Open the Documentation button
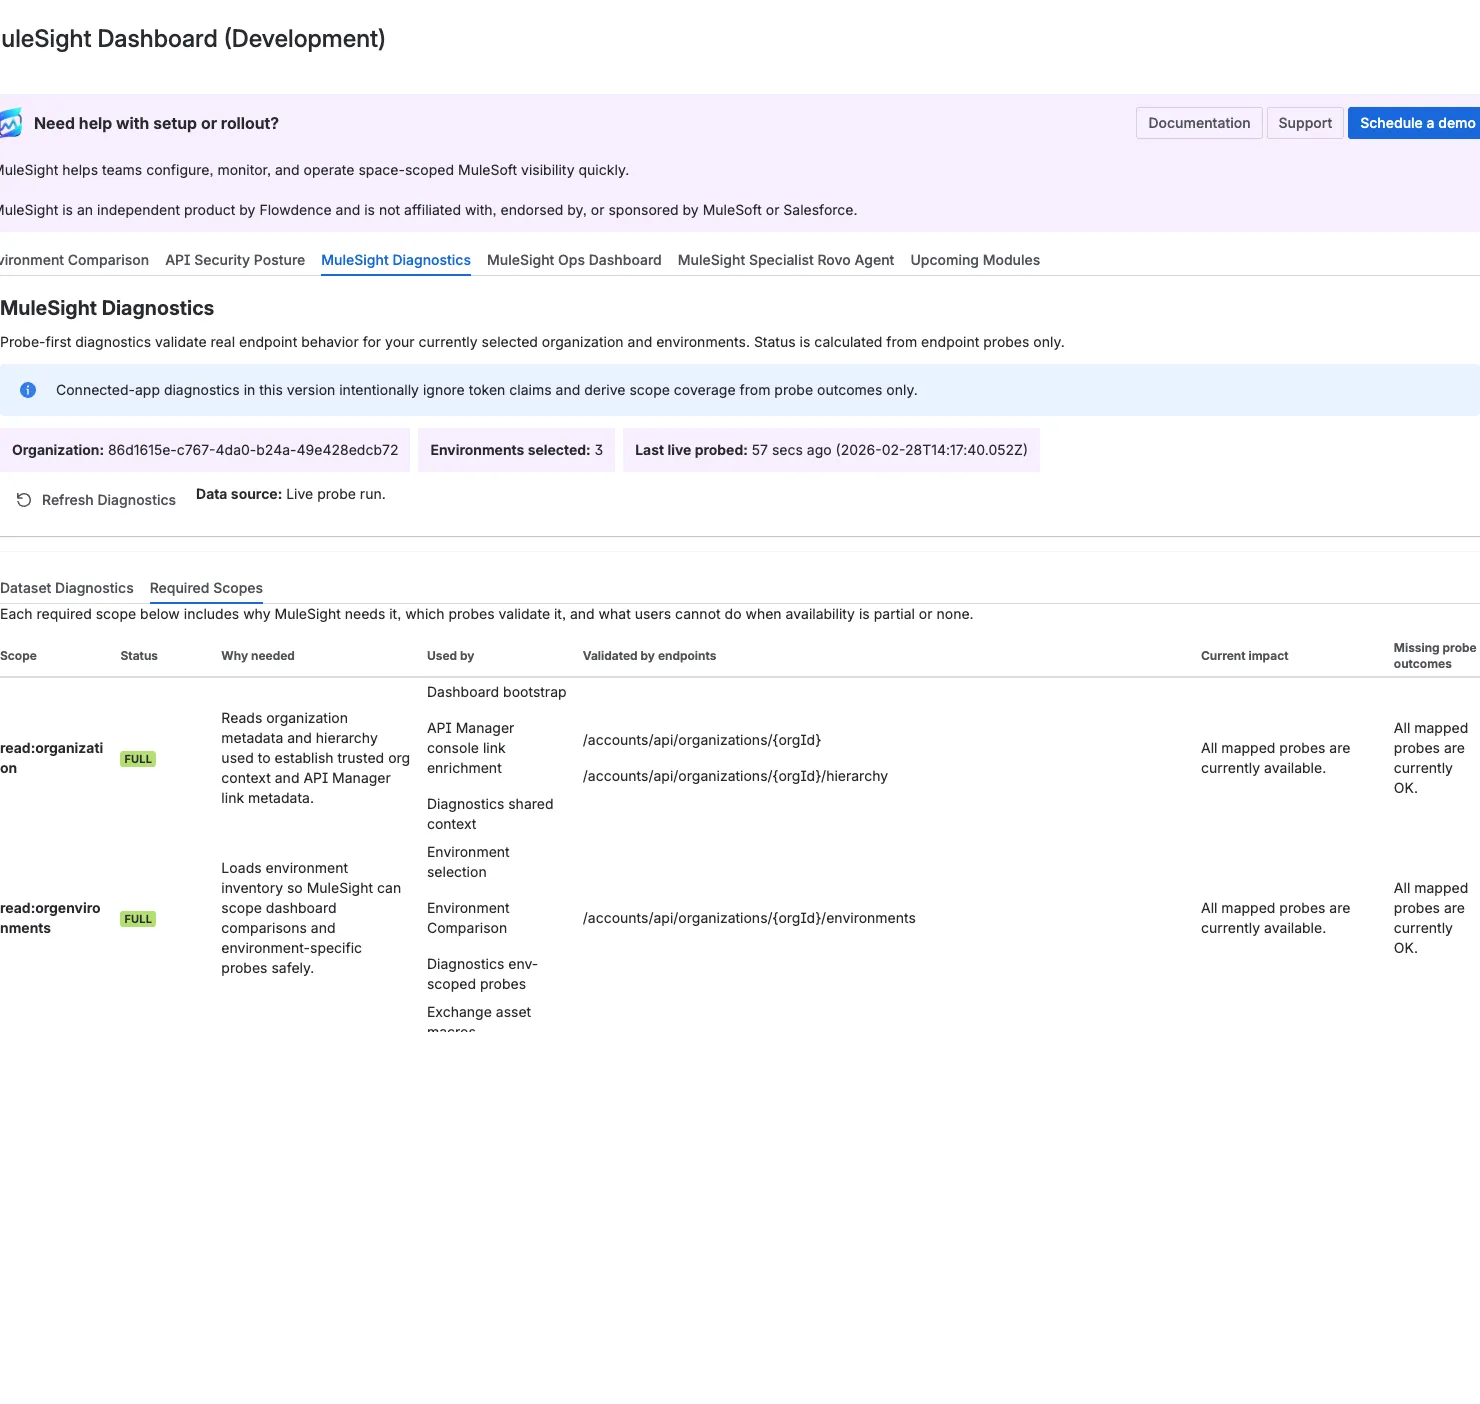The height and width of the screenshot is (1404, 1480). 1199,123
